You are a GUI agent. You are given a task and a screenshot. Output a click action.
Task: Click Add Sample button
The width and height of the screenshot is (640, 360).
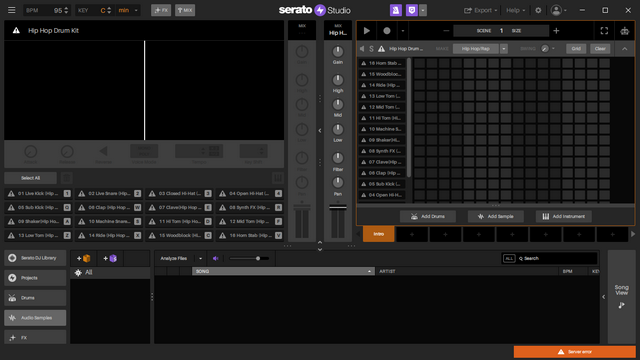tap(496, 216)
